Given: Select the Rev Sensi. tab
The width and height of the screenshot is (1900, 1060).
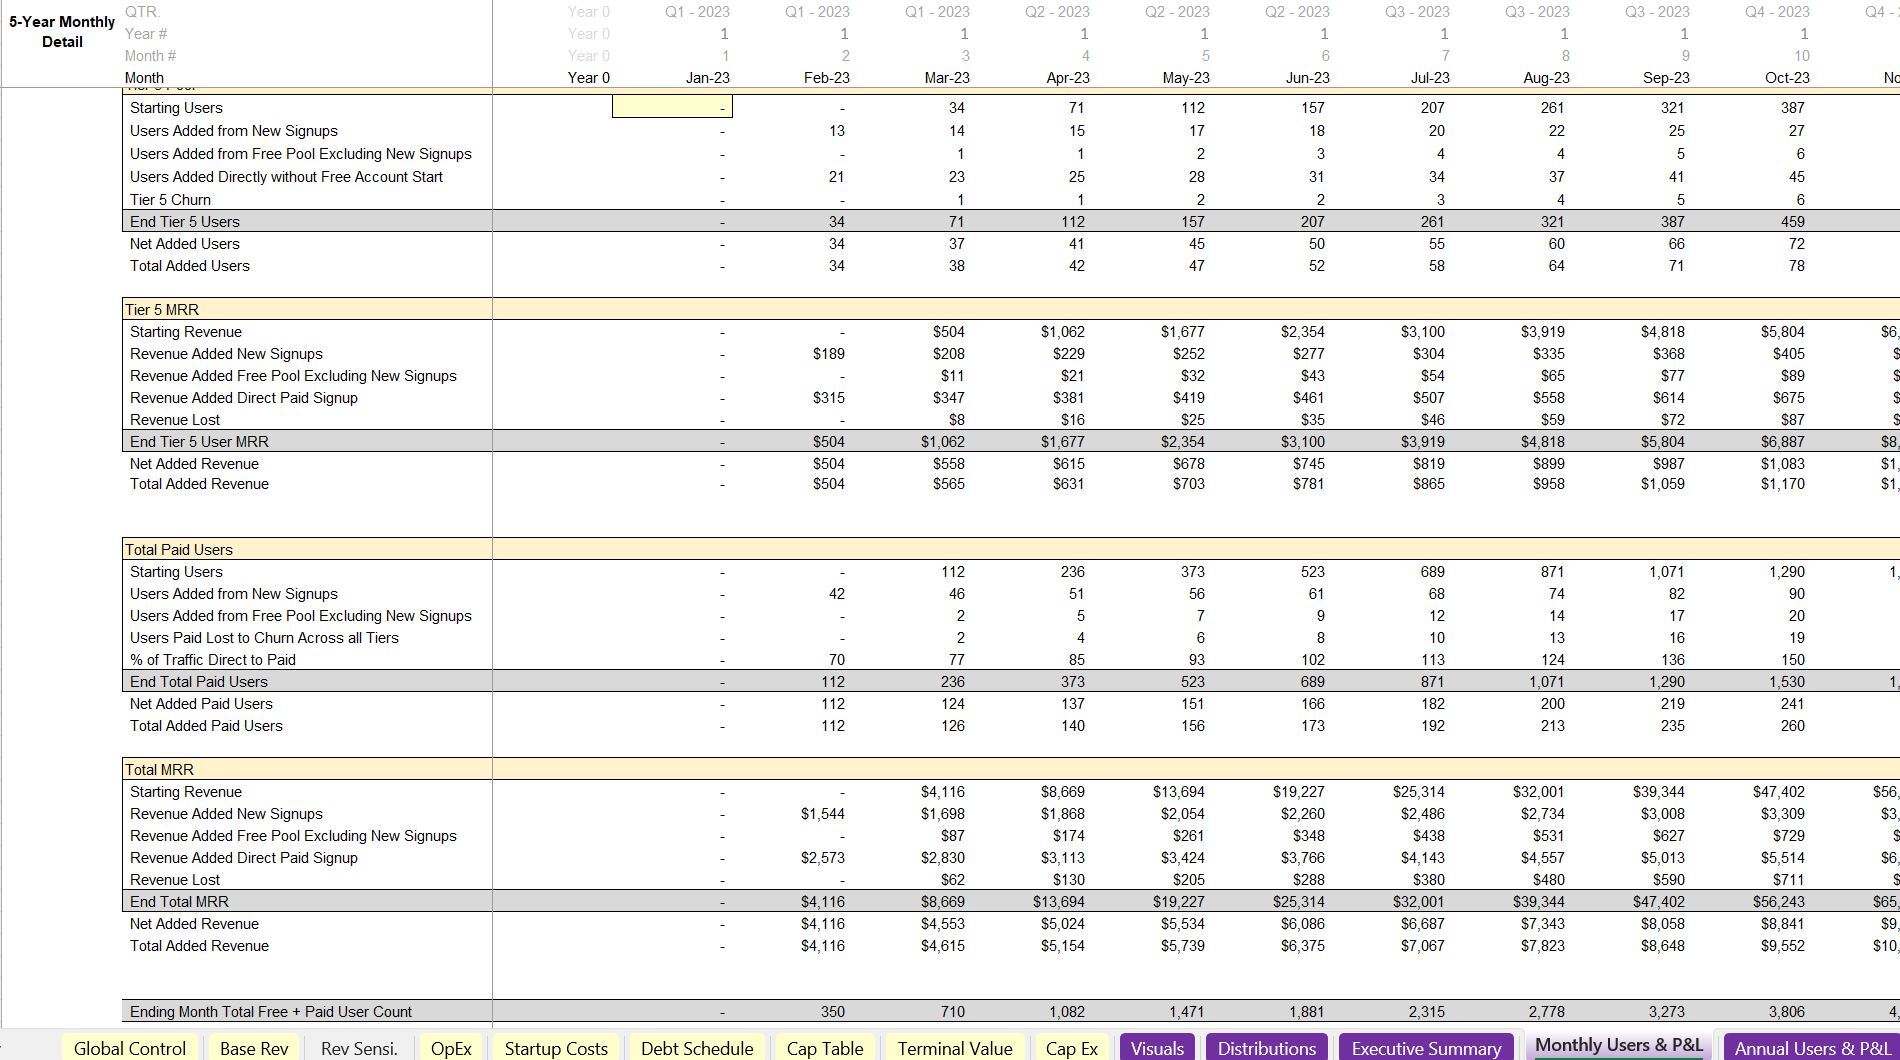Looking at the screenshot, I should (x=358, y=1048).
